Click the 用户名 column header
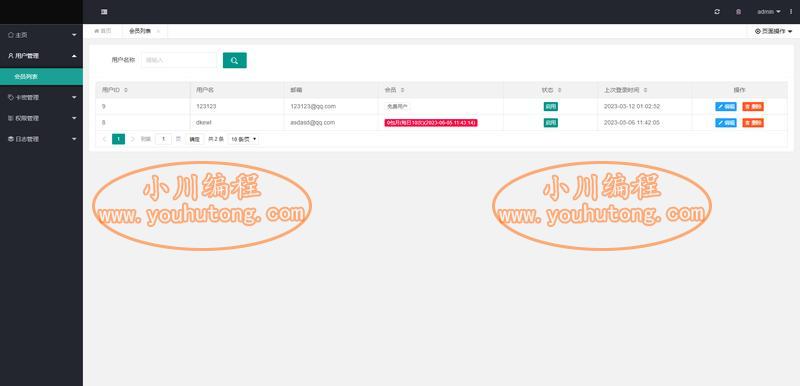This screenshot has height=386, width=800. point(205,90)
